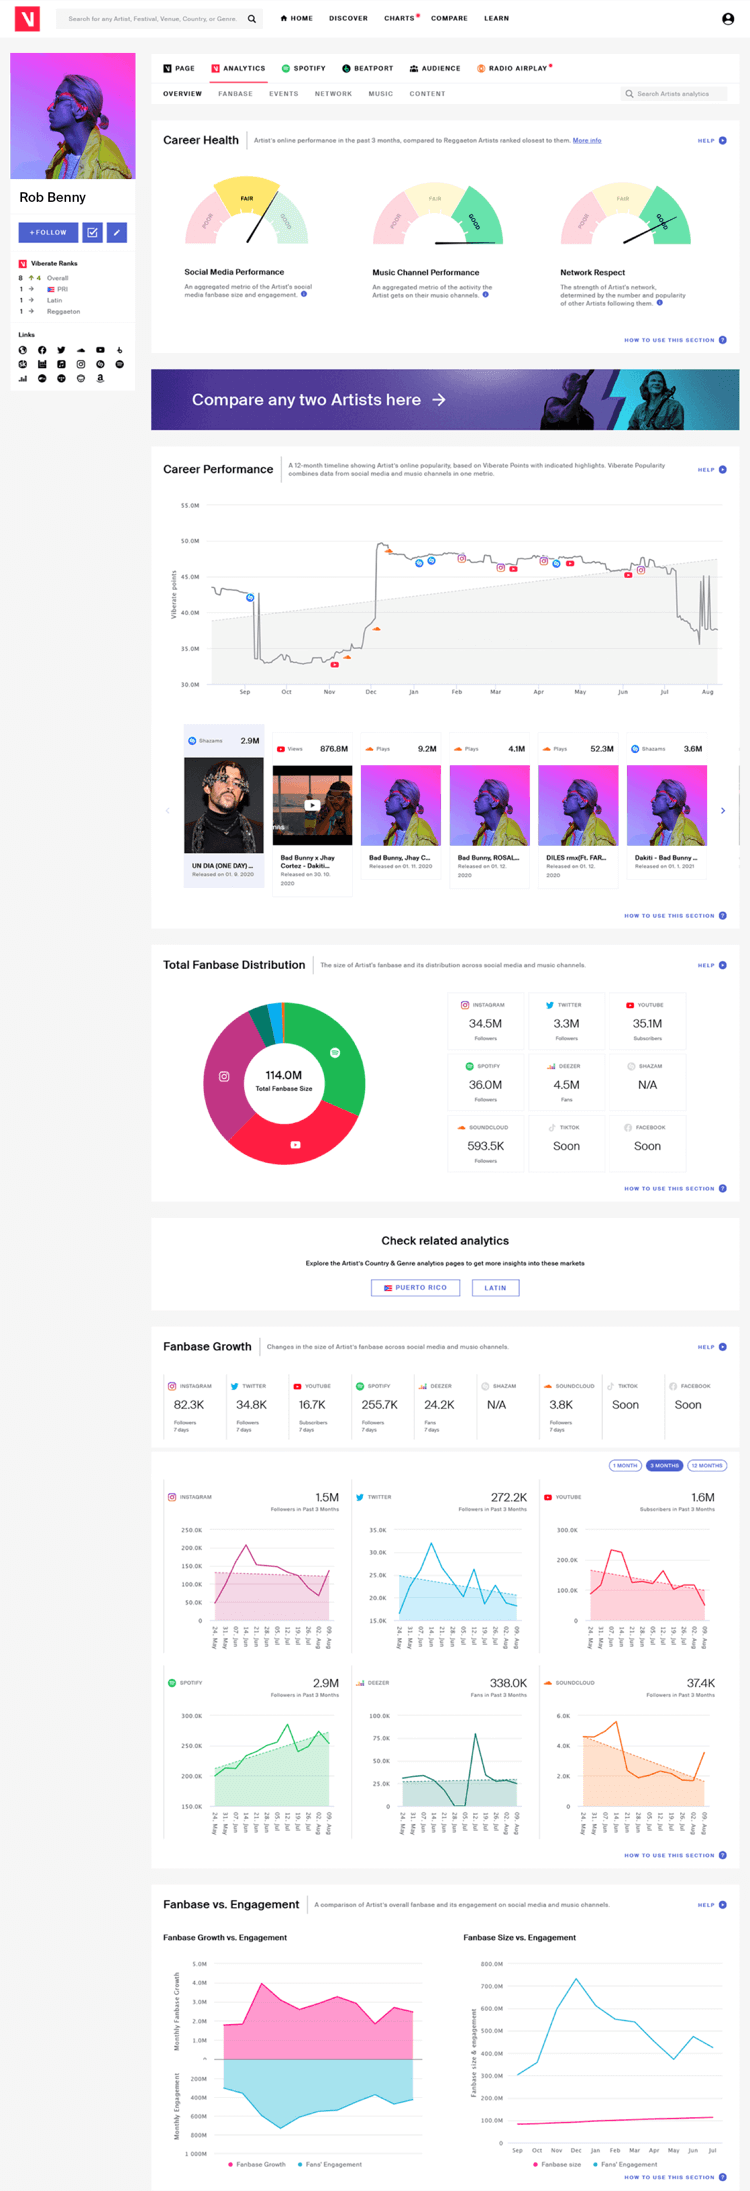This screenshot has height=2191, width=750.
Task: Open the Spotify link icon in Links
Action: pyautogui.click(x=119, y=364)
